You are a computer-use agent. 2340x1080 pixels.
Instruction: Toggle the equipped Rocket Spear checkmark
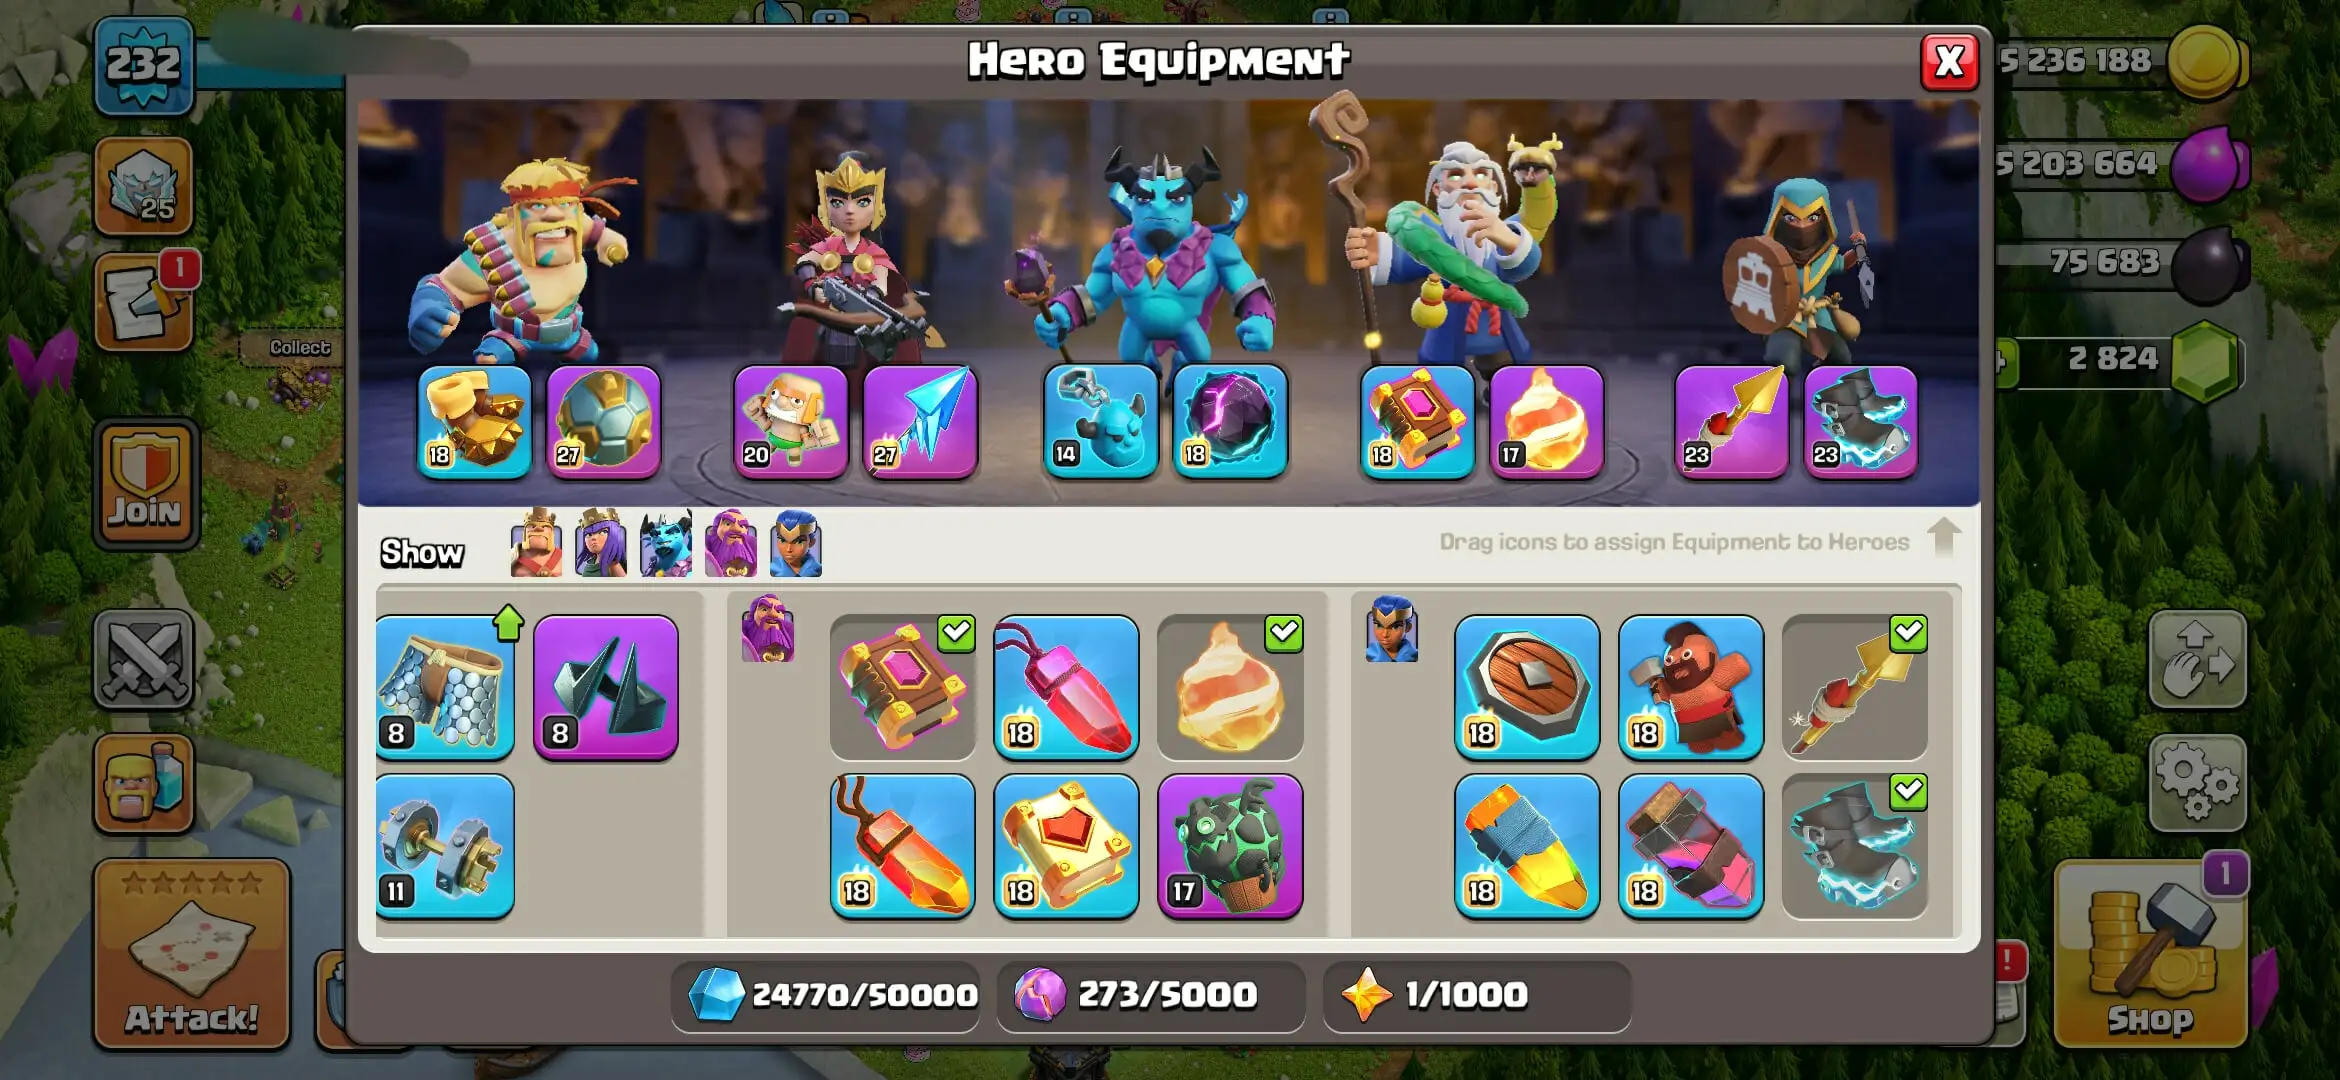(x=1908, y=632)
